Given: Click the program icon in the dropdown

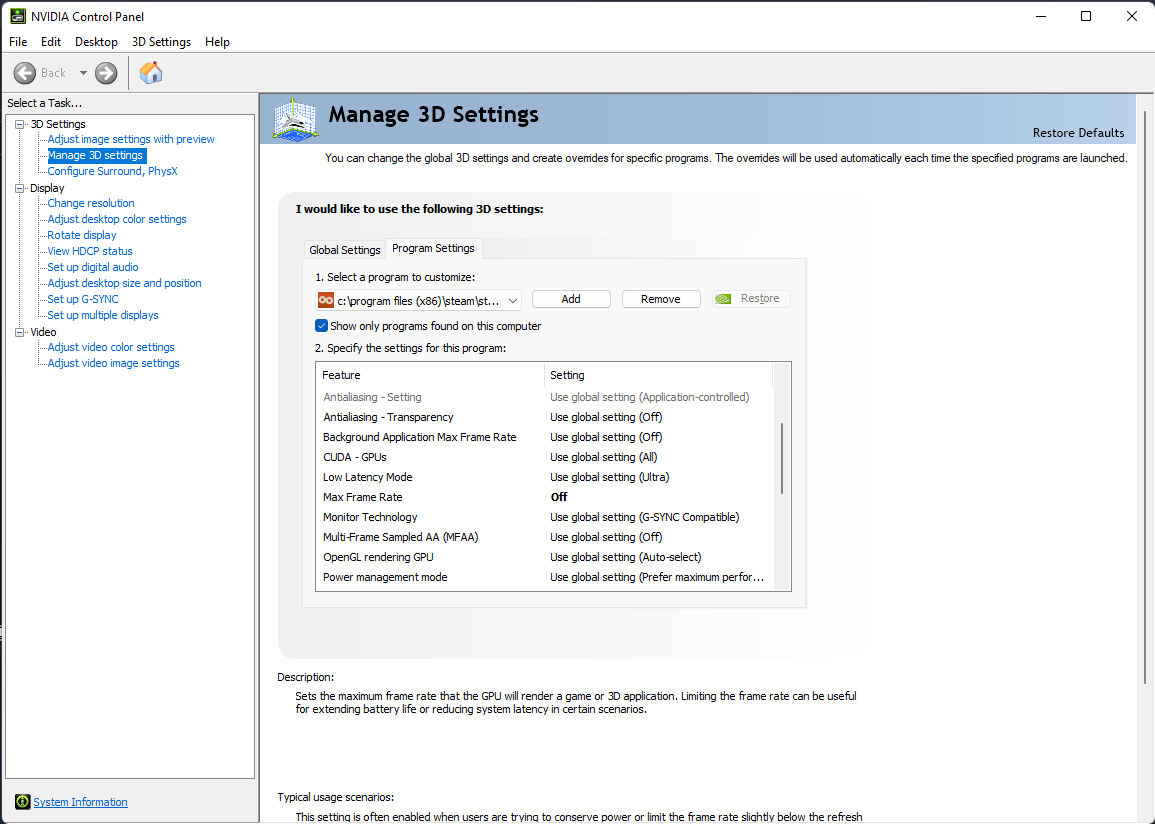Looking at the screenshot, I should 325,300.
